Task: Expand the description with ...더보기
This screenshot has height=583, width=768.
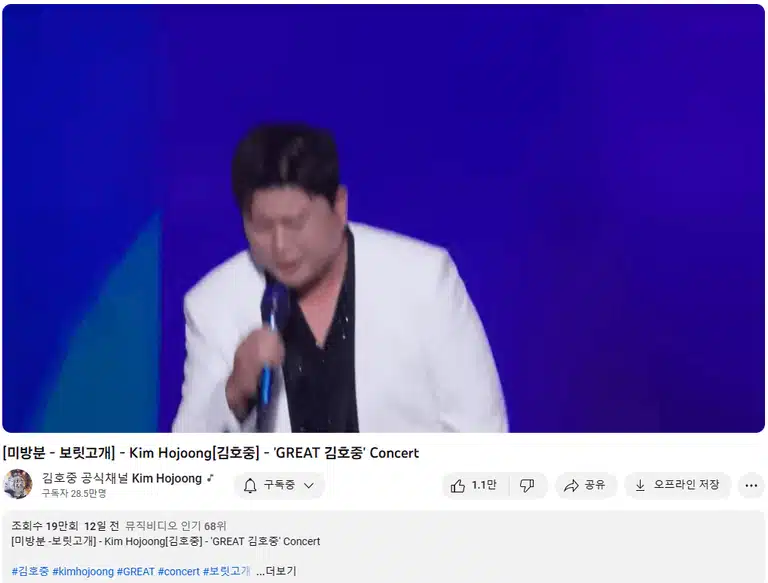Action: pyautogui.click(x=276, y=571)
